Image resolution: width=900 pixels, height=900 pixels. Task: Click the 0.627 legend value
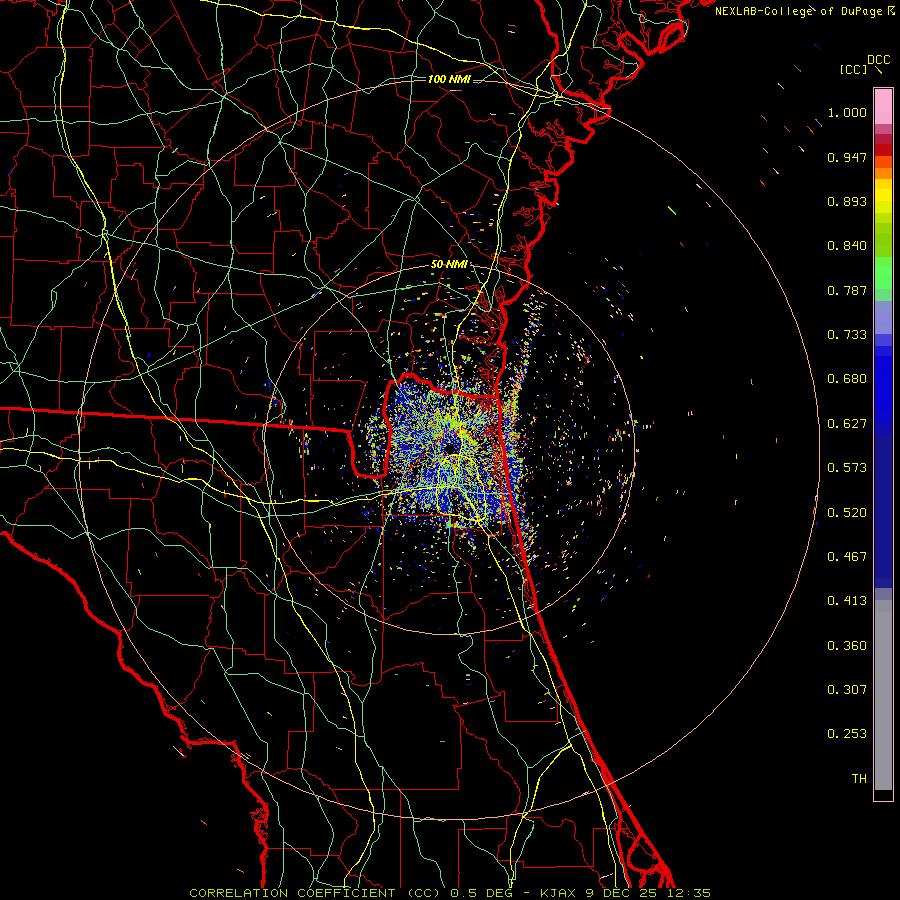click(x=847, y=424)
